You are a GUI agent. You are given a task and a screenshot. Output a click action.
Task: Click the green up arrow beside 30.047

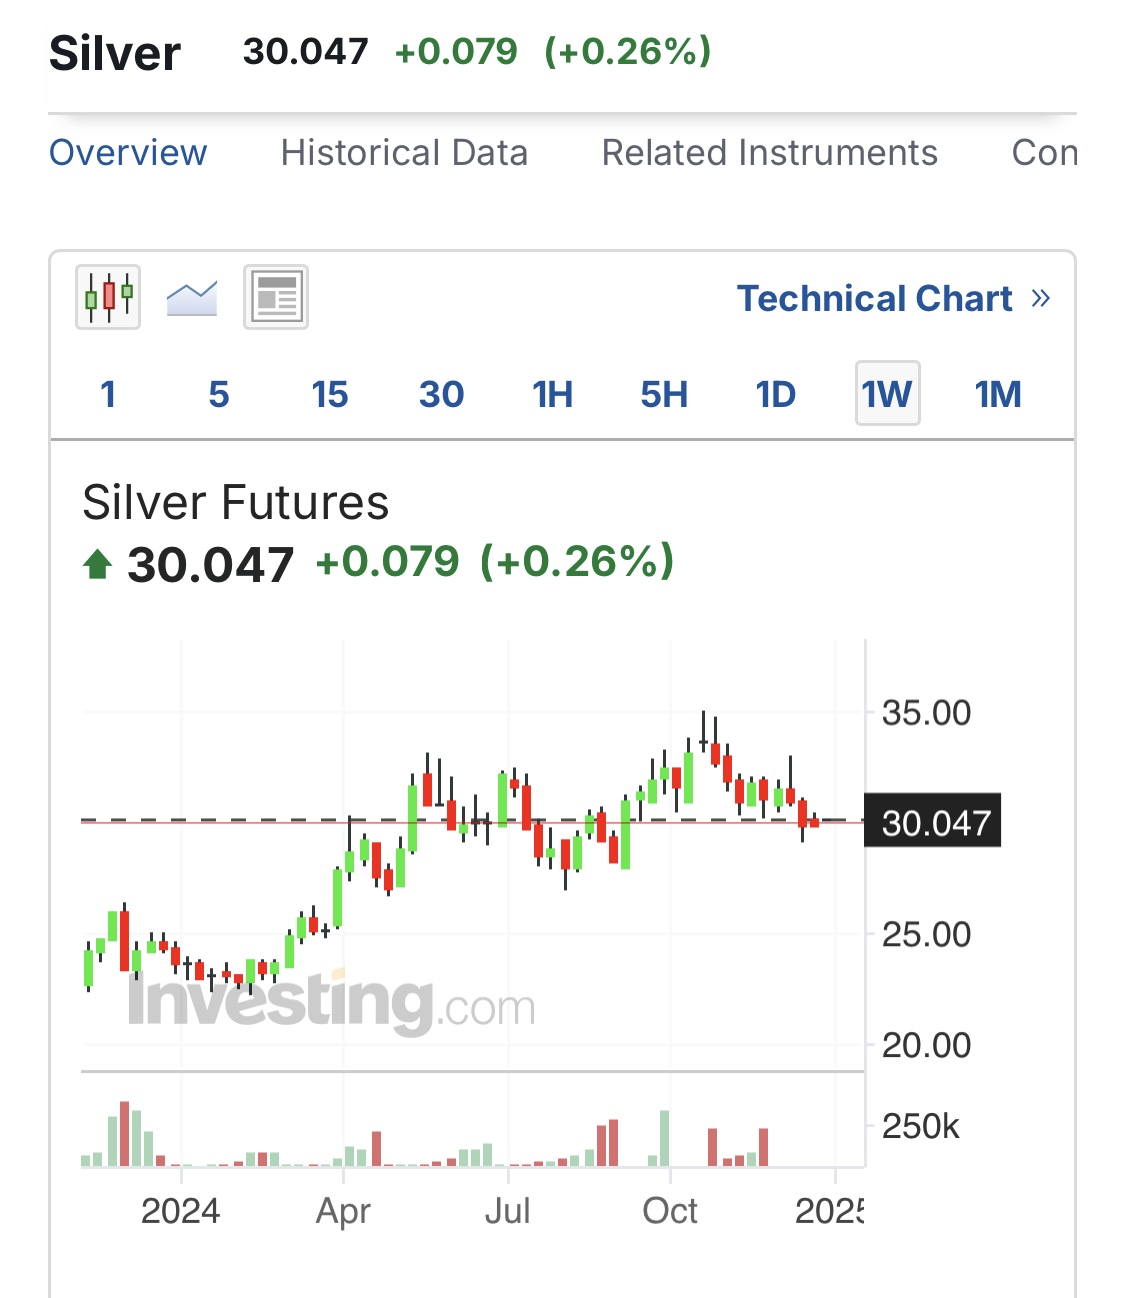(x=97, y=565)
